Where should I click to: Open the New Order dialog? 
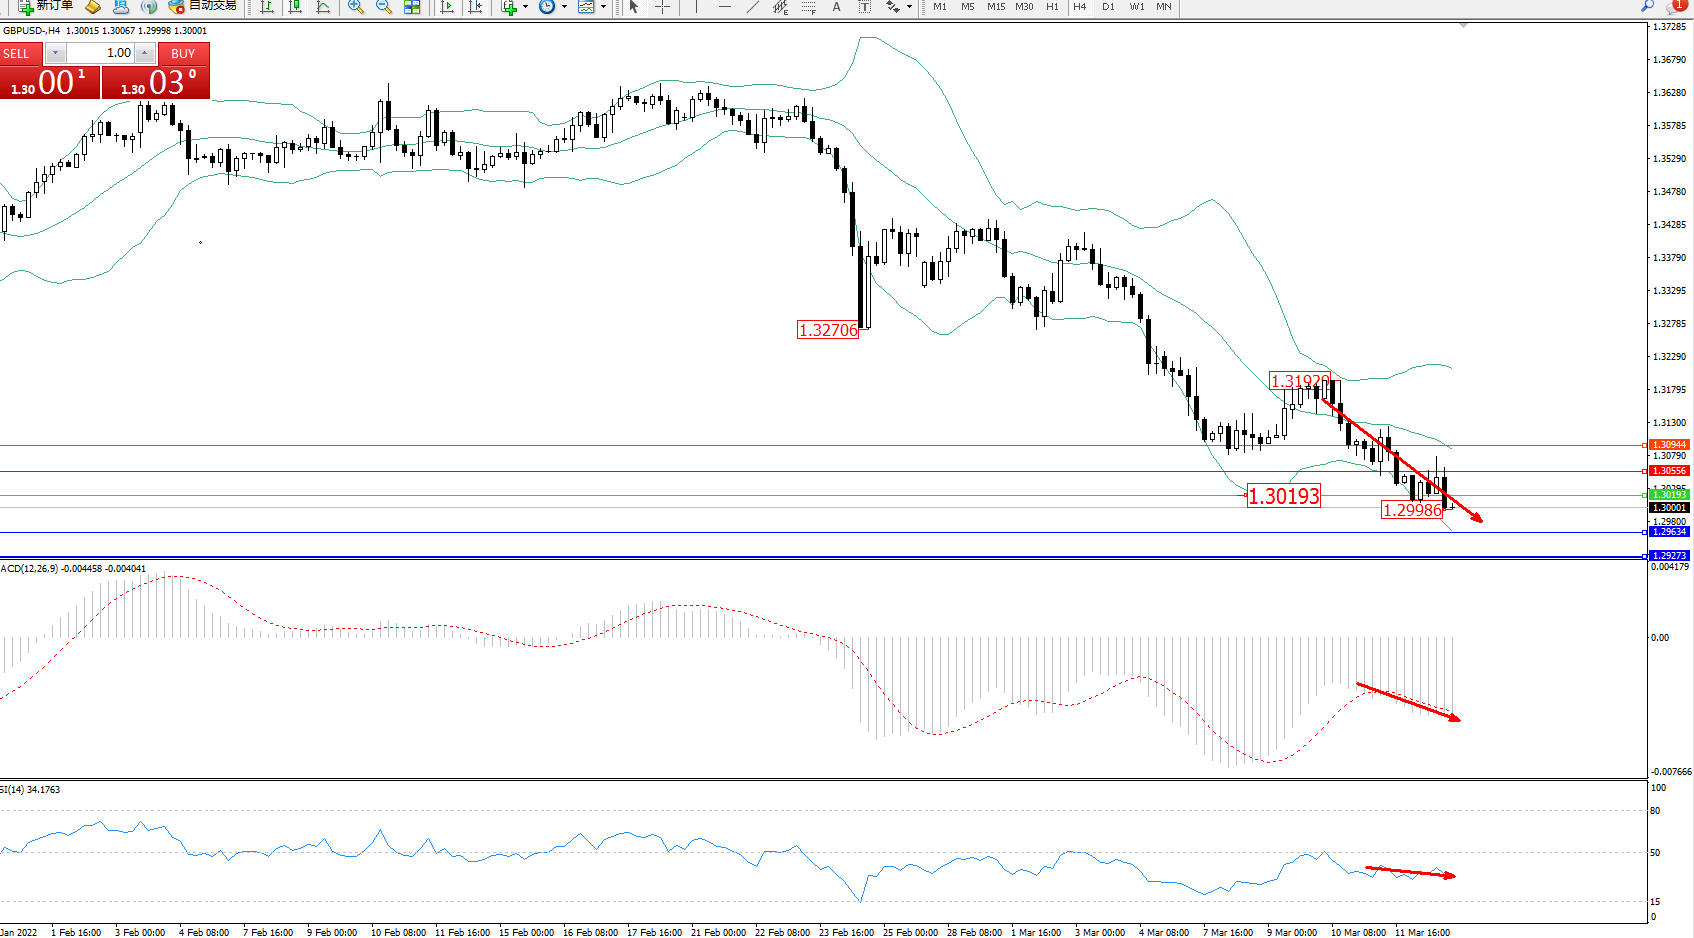coord(45,6)
